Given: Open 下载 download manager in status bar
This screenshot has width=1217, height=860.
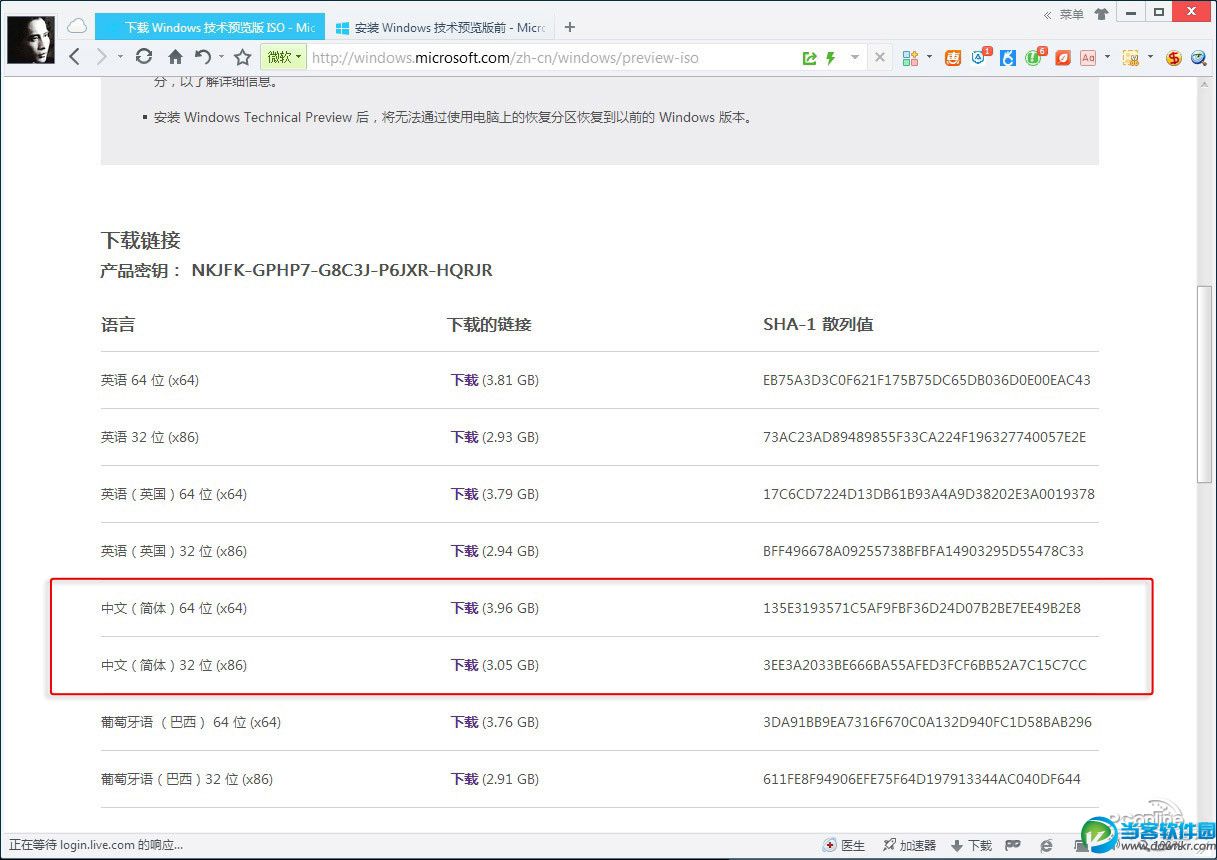Looking at the screenshot, I should (x=971, y=846).
